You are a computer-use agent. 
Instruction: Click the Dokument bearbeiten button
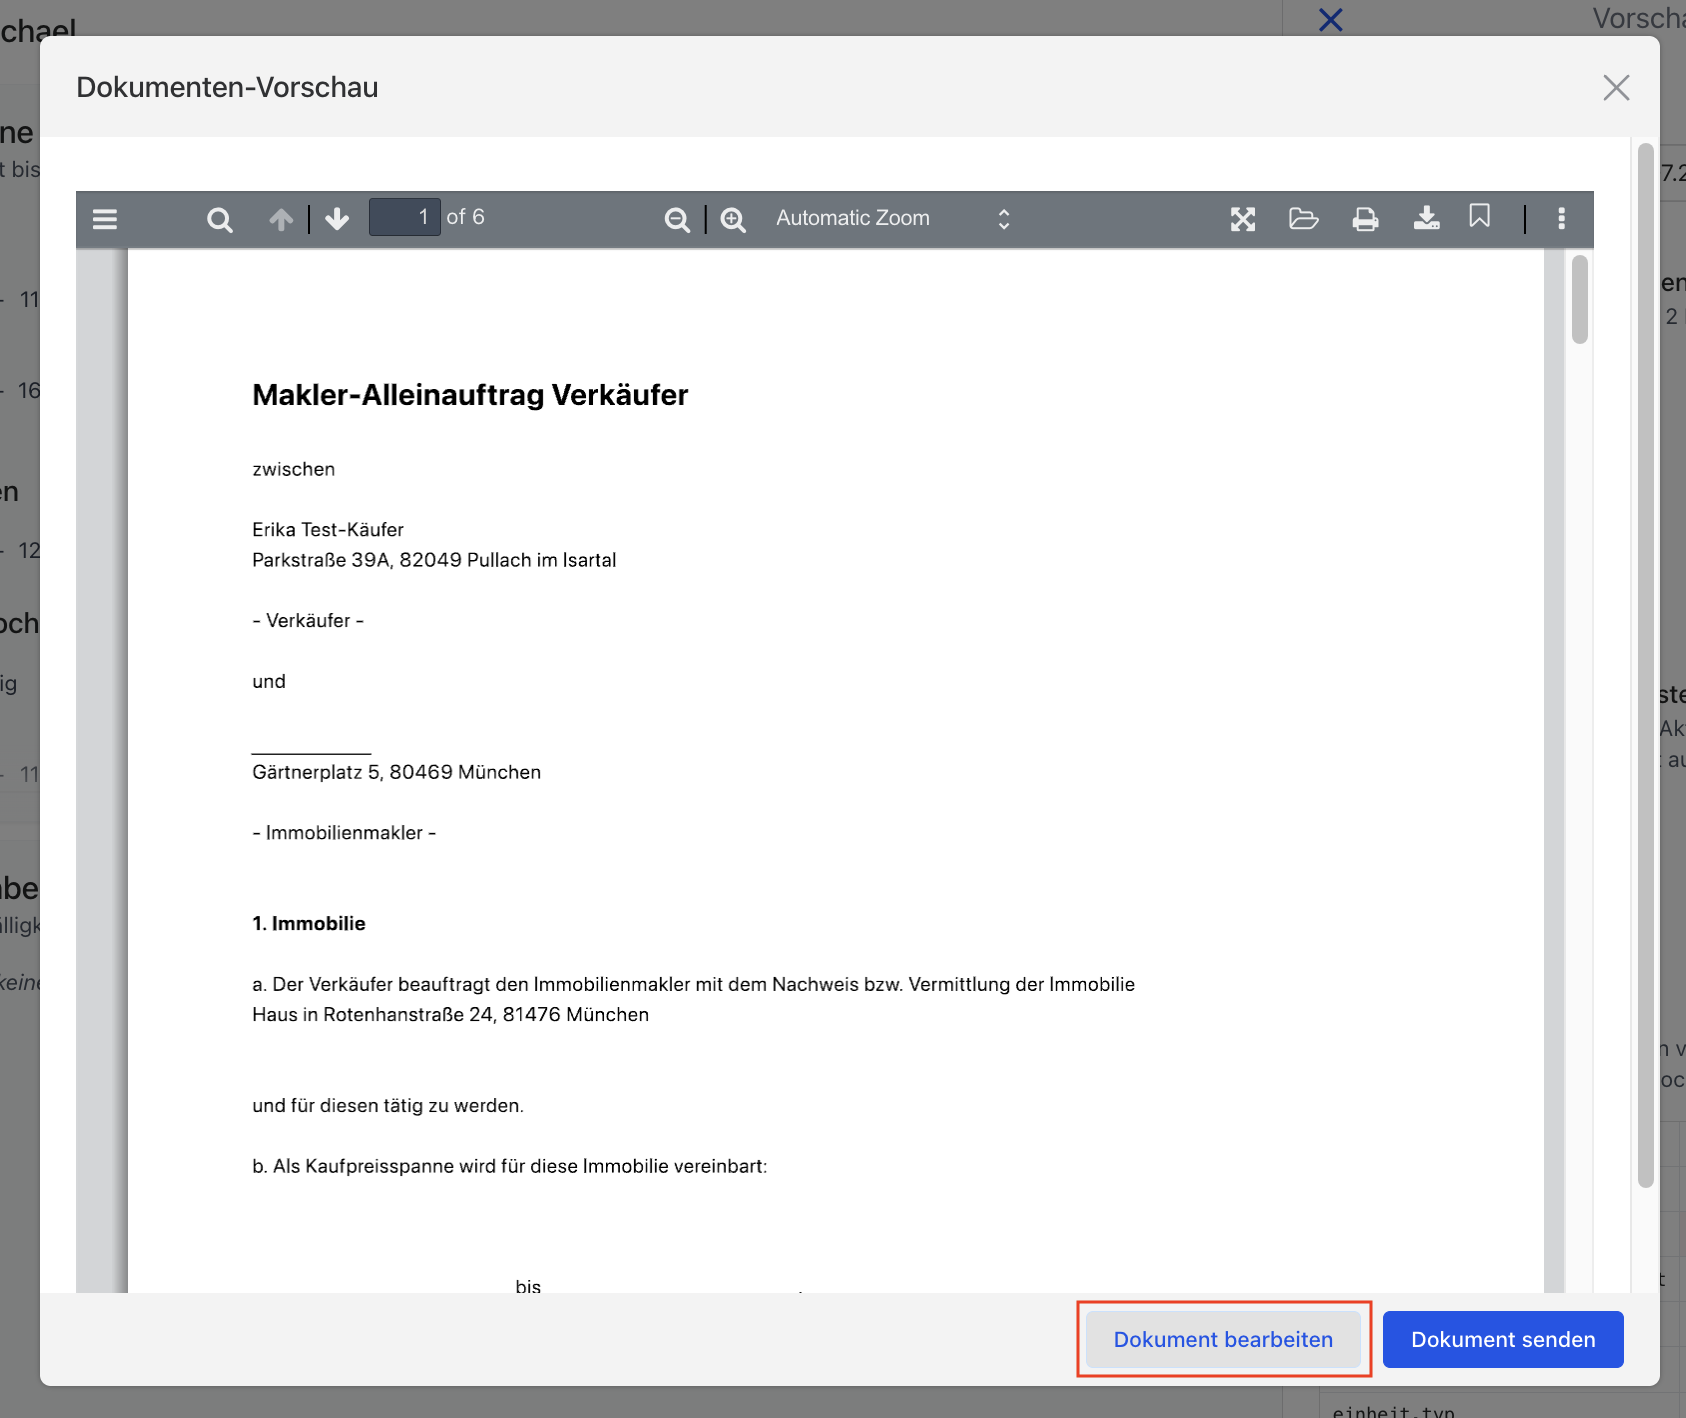pos(1223,1339)
